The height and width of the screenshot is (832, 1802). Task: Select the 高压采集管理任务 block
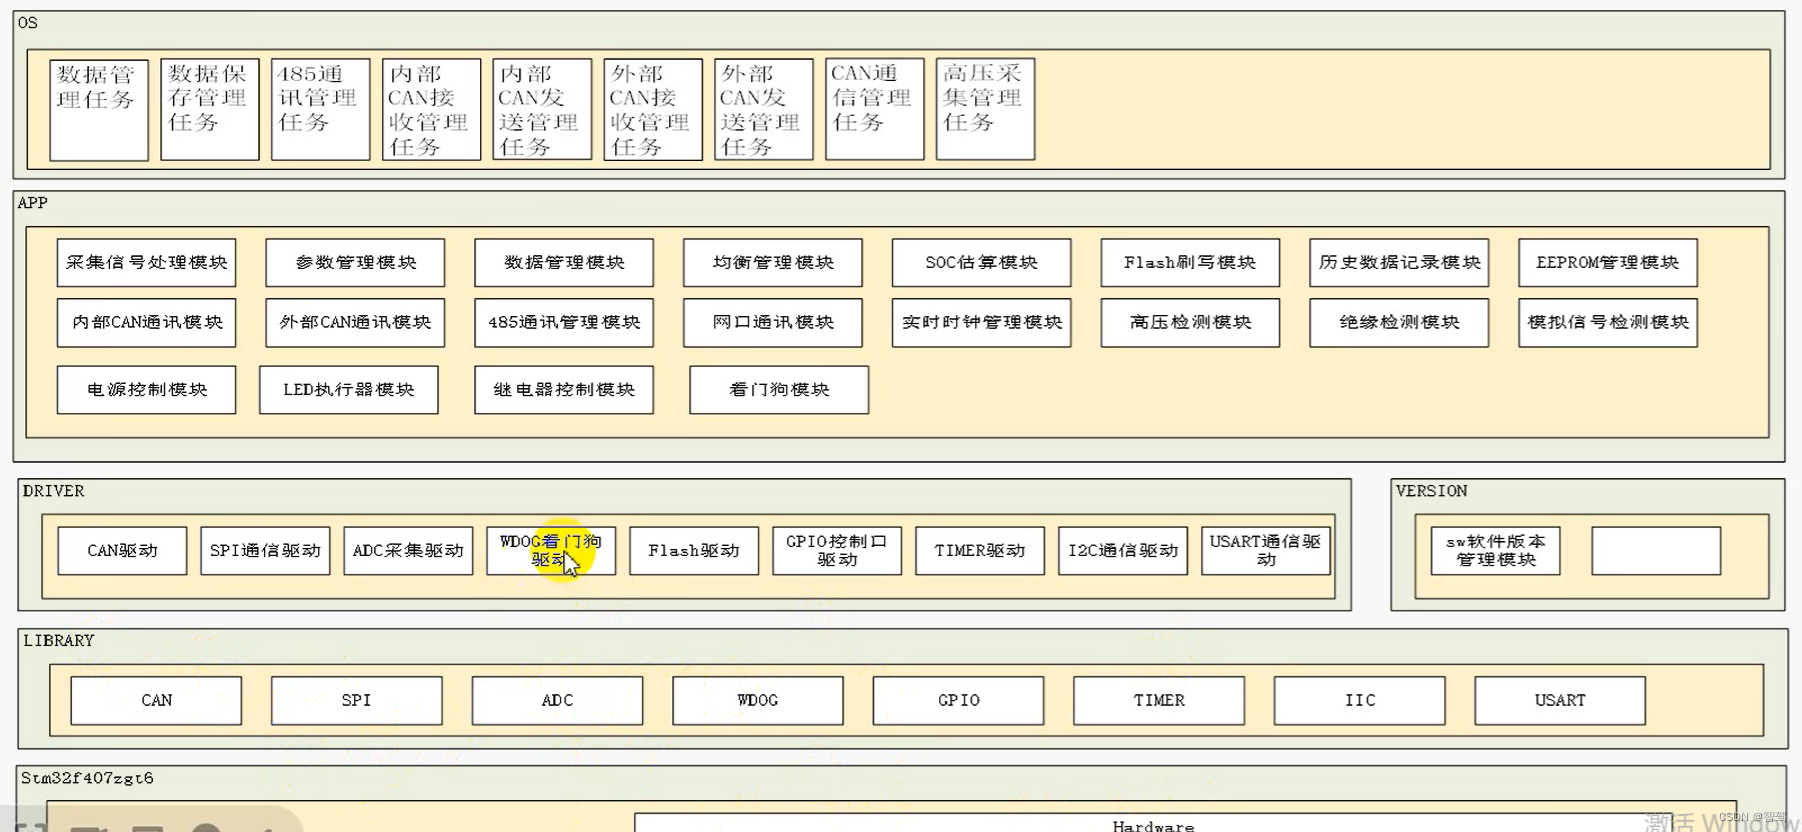coord(985,110)
